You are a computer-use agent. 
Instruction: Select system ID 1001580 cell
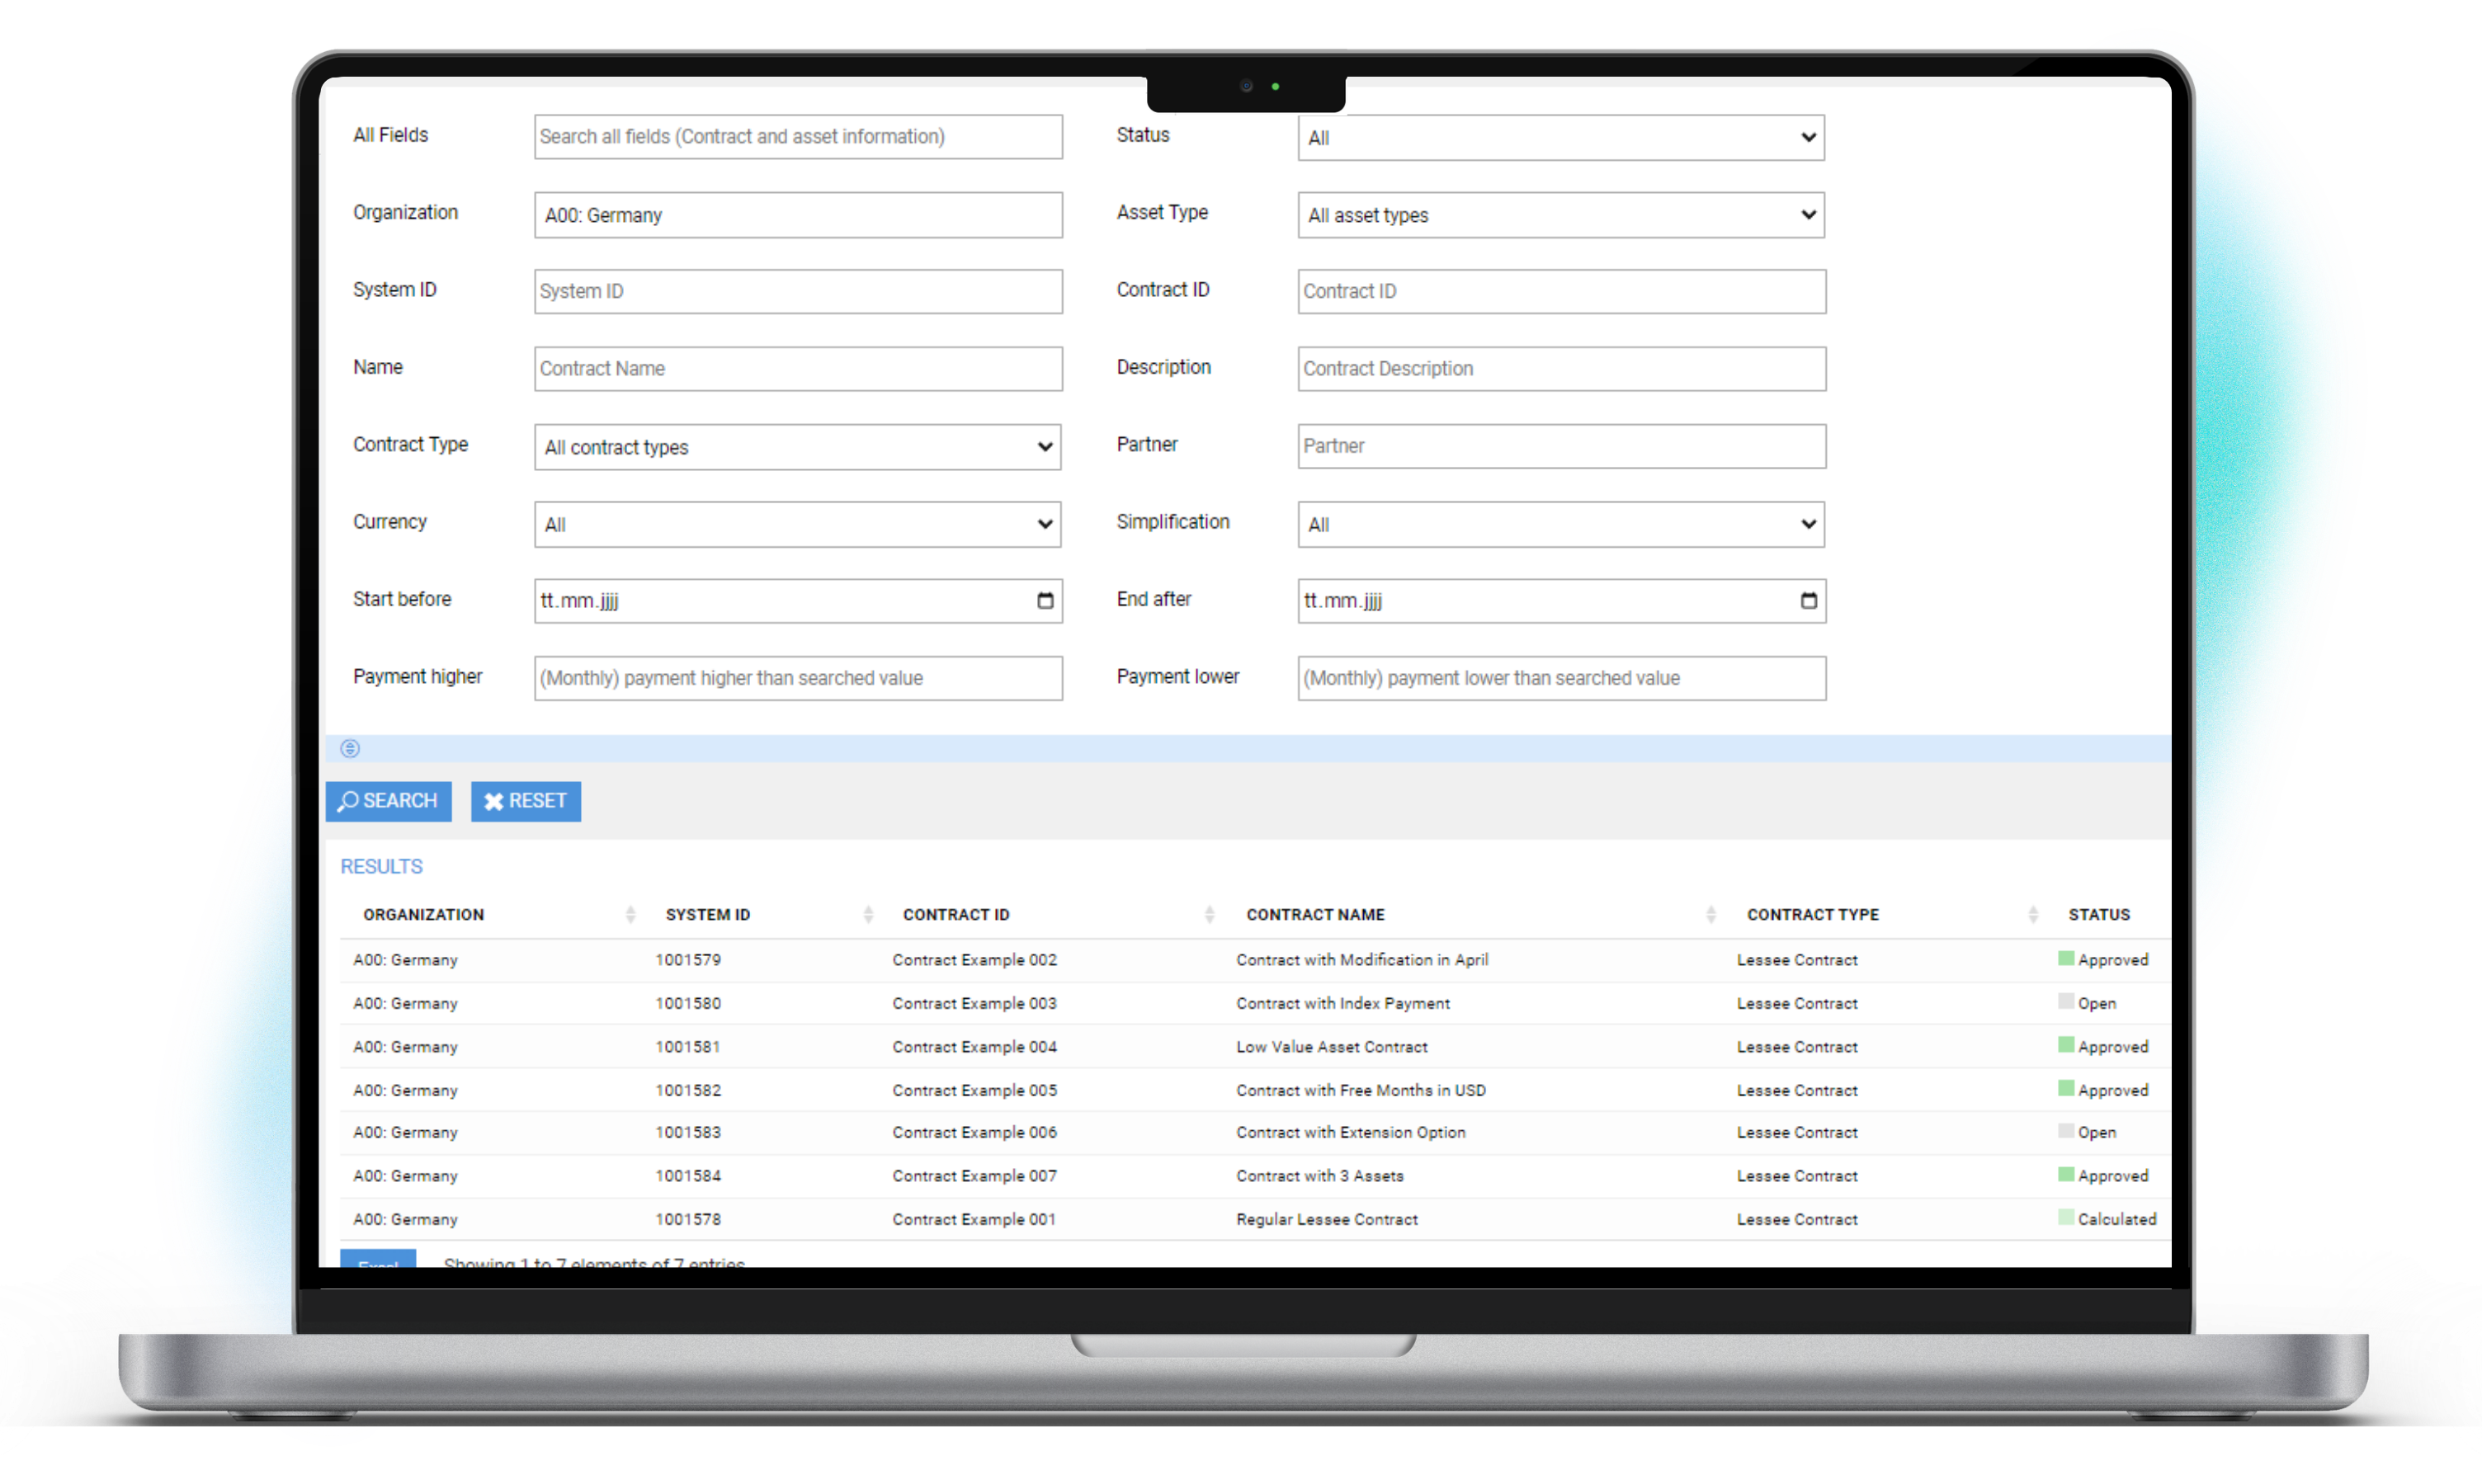688,1003
